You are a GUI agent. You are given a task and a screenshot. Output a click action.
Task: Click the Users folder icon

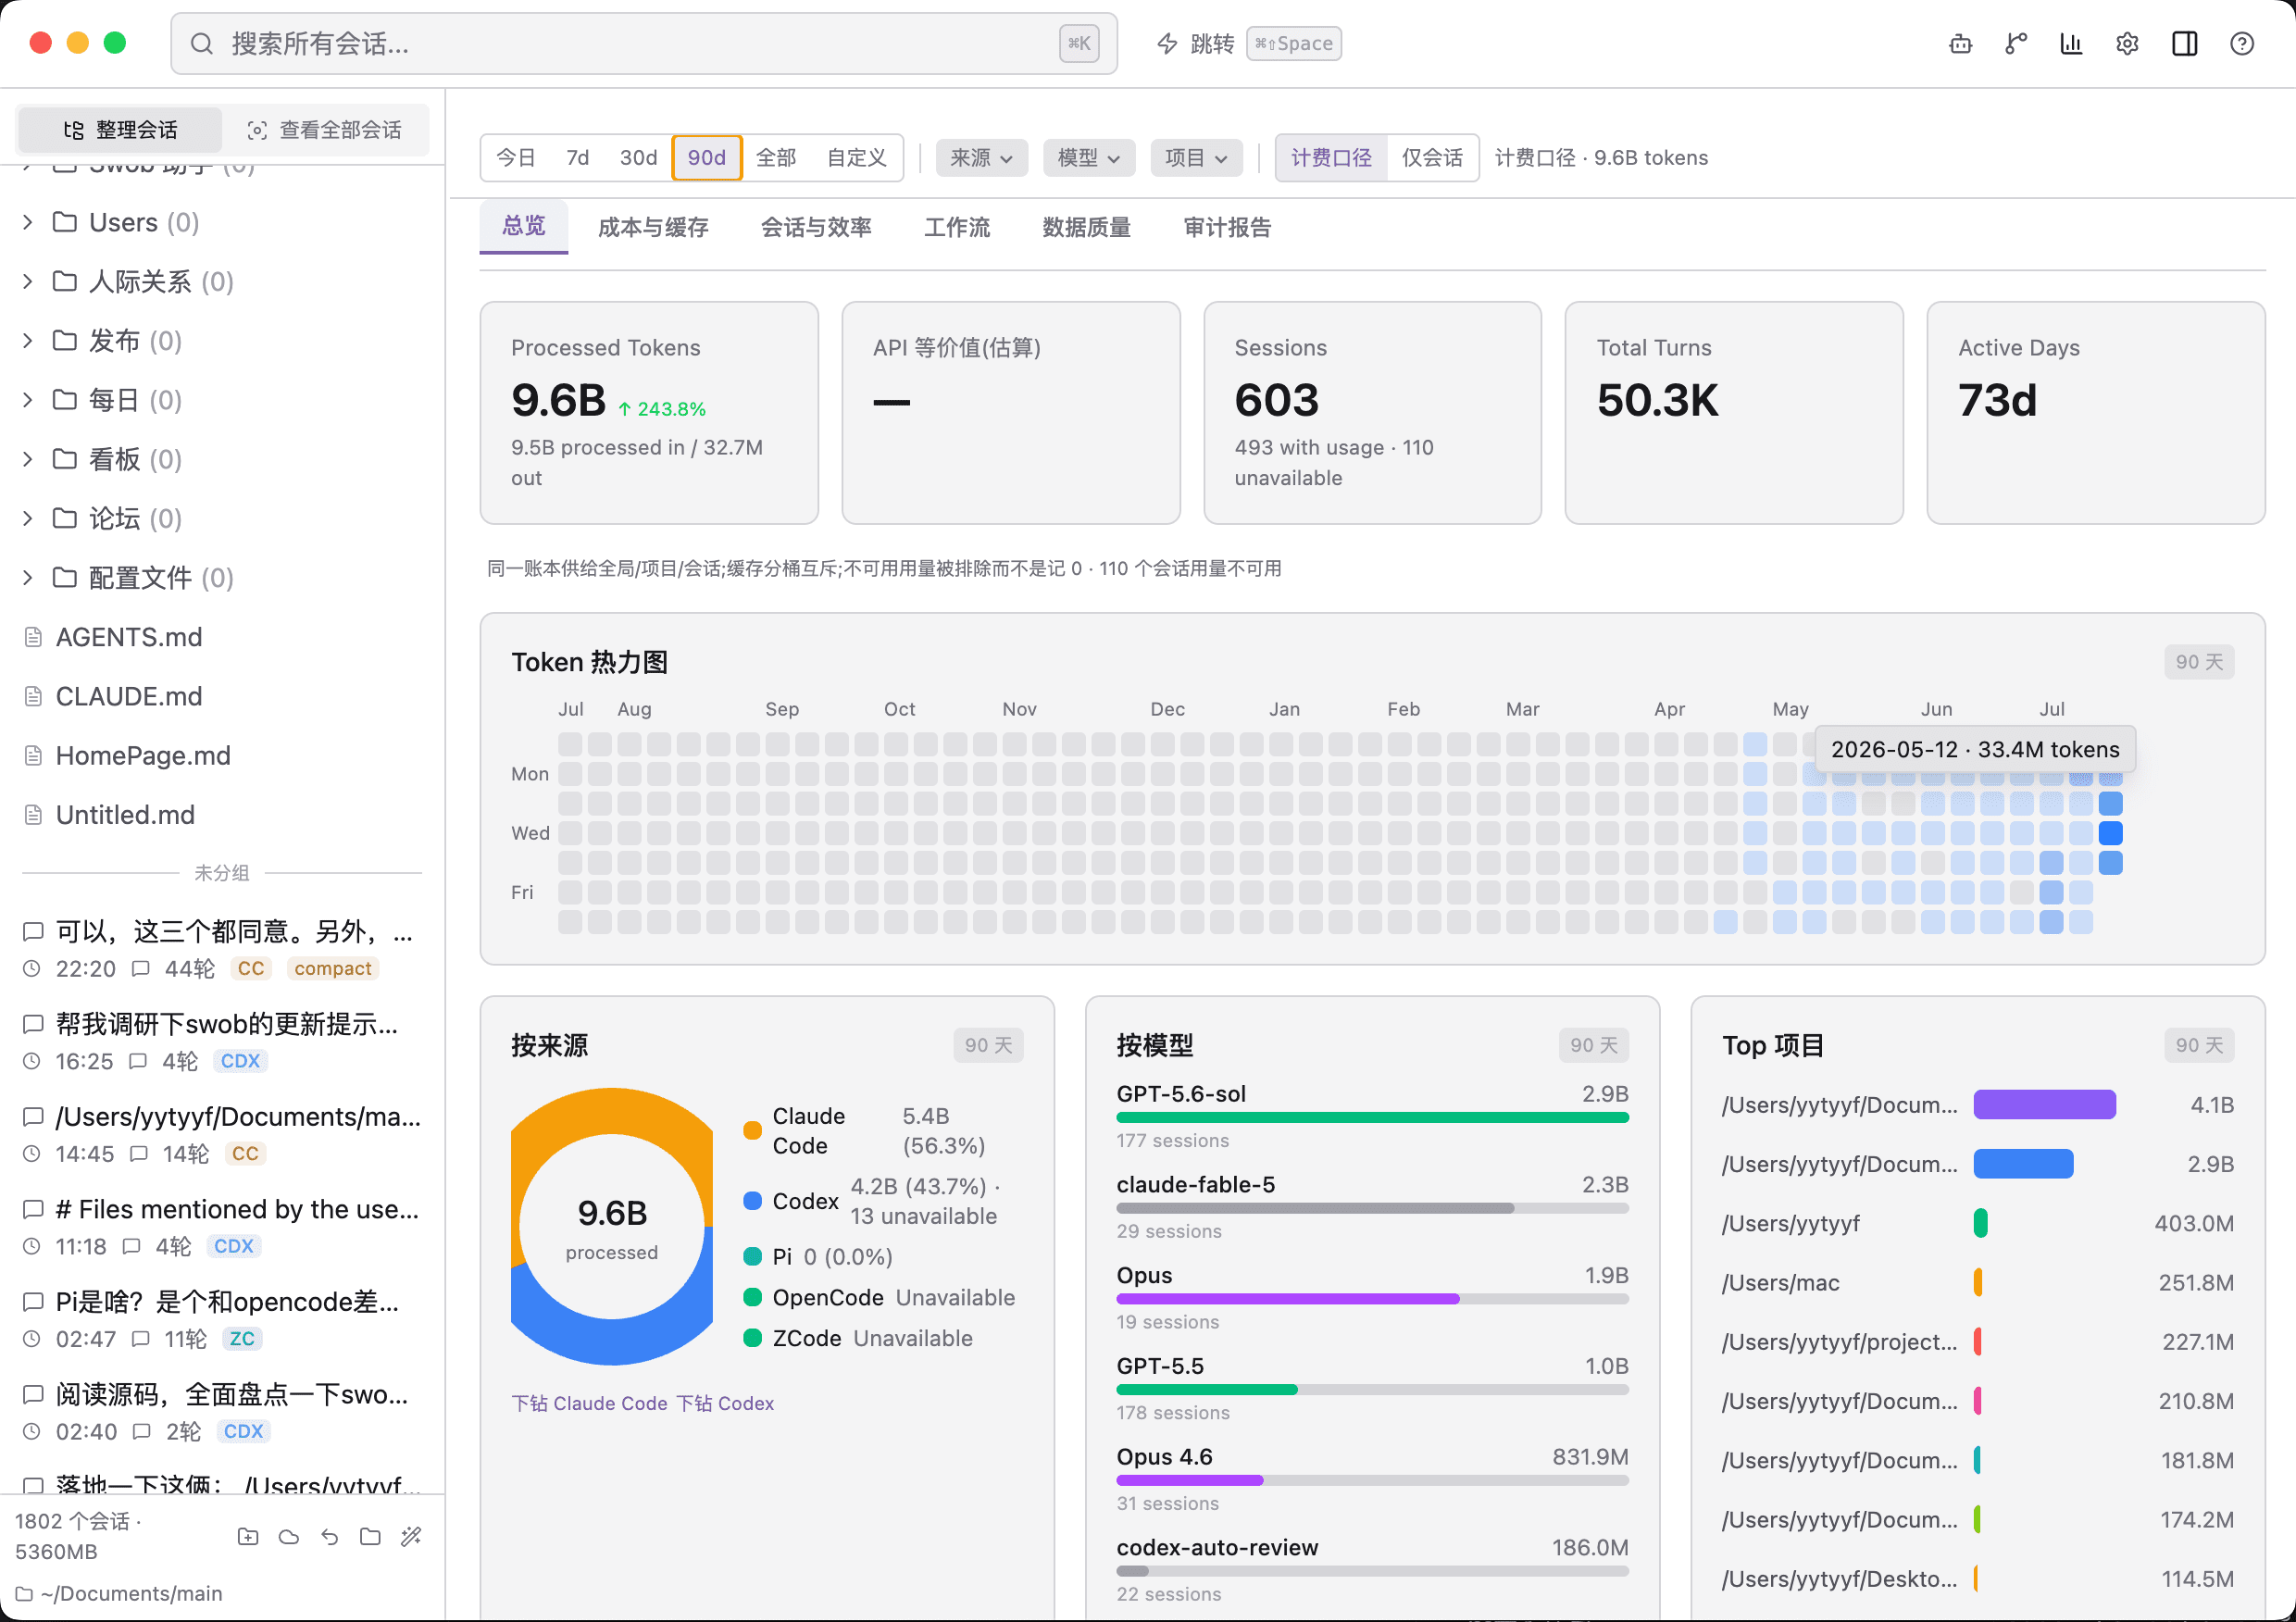tap(65, 222)
